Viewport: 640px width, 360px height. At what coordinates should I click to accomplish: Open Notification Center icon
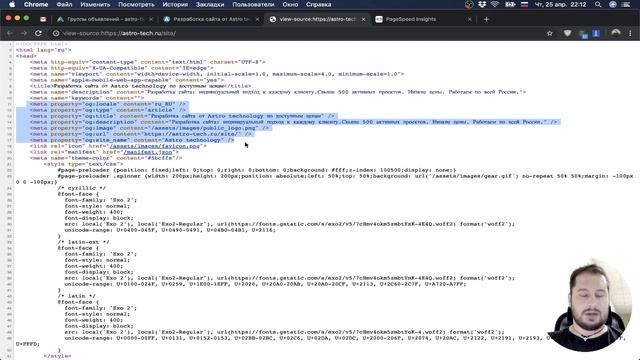pos(626,4)
